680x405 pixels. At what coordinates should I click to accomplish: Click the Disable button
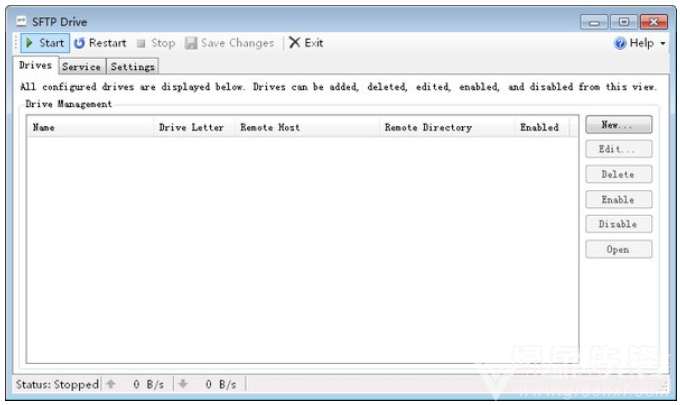(618, 224)
